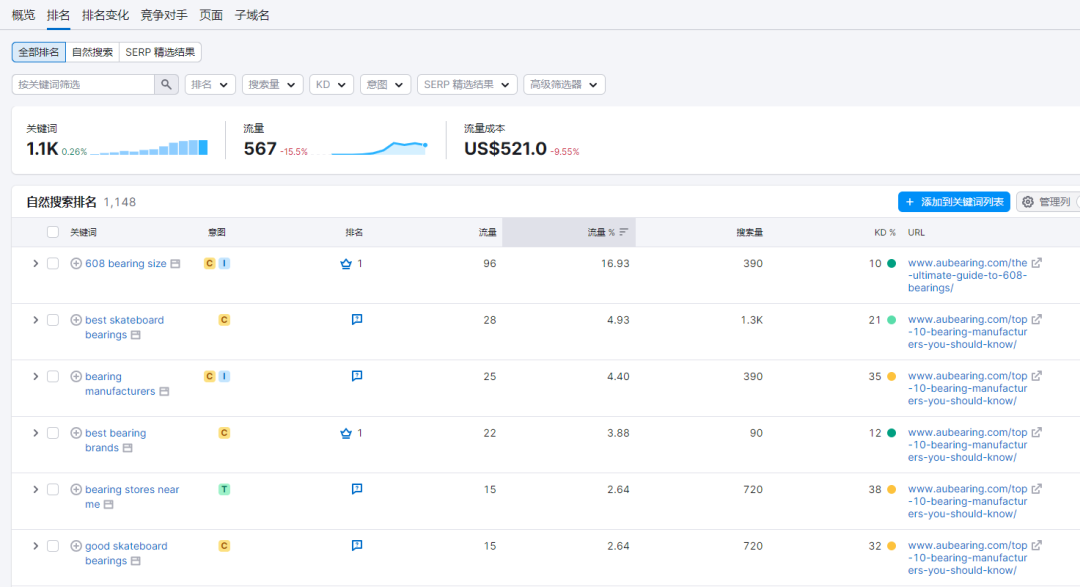Expand the "best bearing brands" row
Screen dimensions: 1080x587
coord(38,433)
